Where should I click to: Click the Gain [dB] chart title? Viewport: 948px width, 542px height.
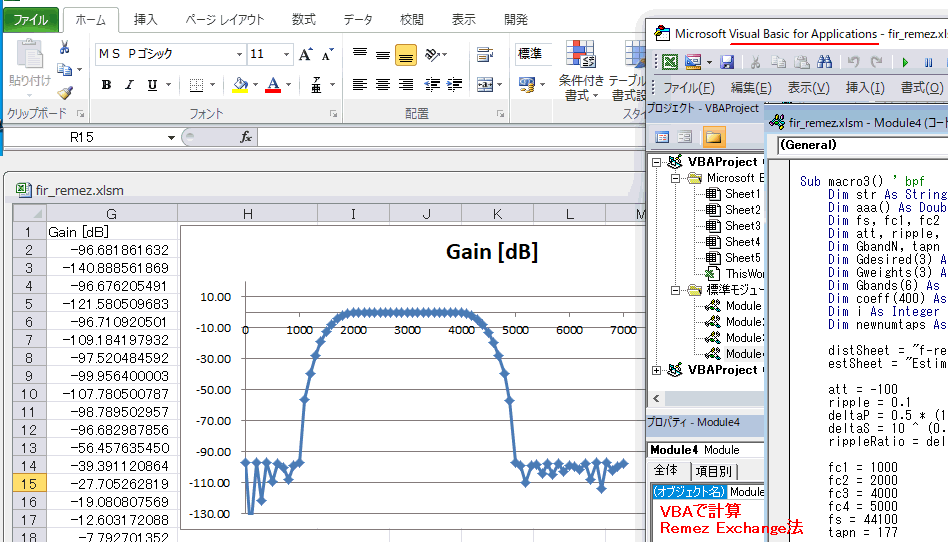(492, 252)
